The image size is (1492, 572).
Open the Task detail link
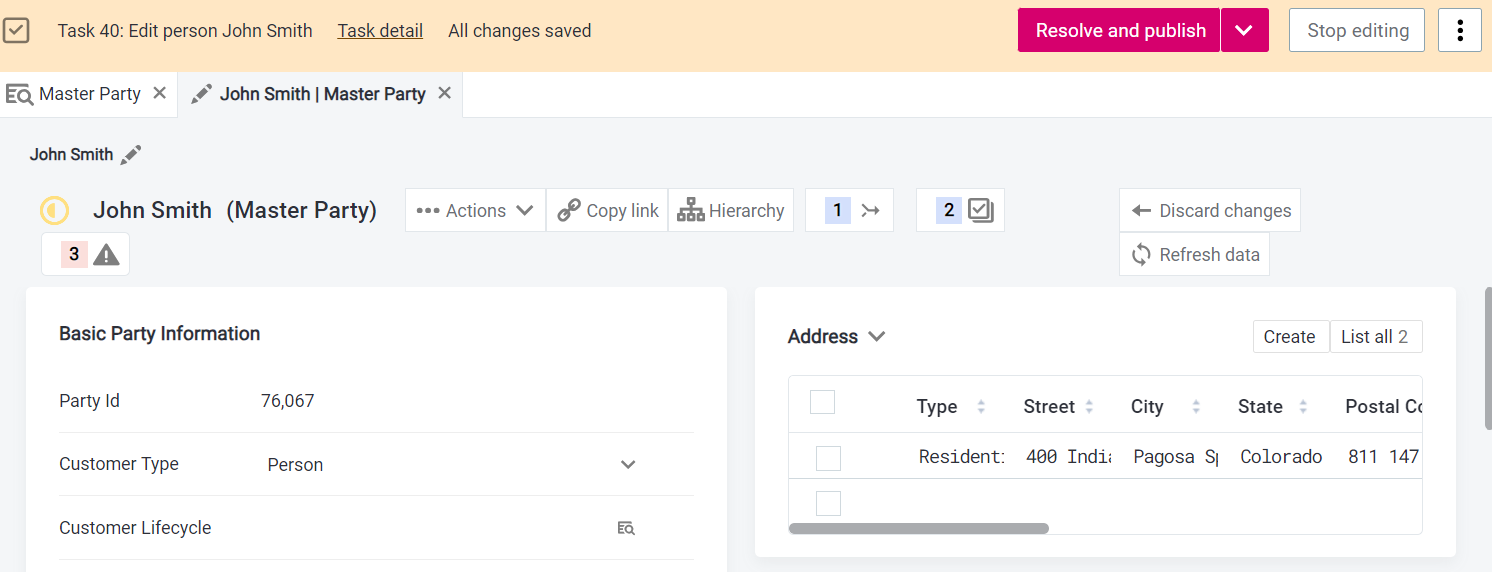[380, 31]
